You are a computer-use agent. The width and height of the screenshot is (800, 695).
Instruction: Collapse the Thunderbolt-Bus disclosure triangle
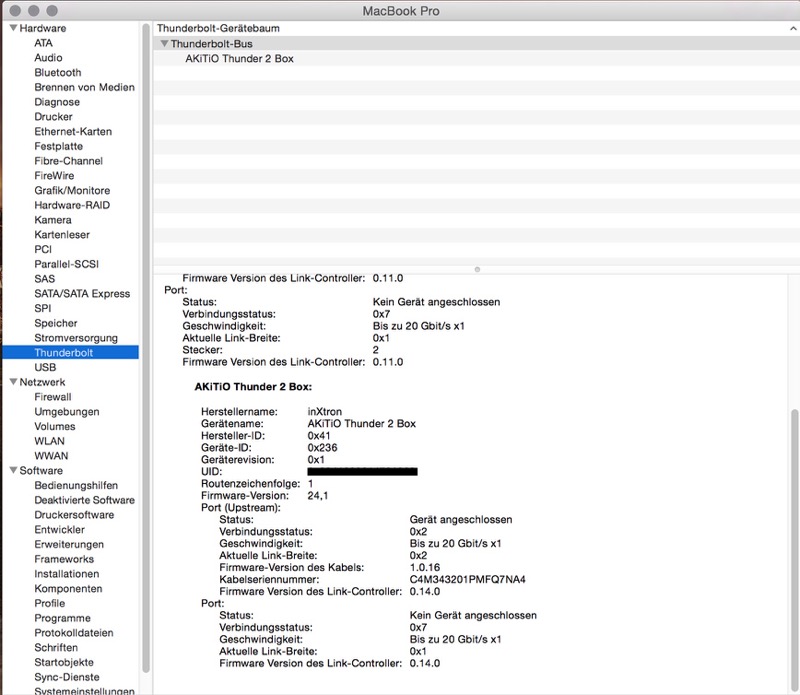point(164,44)
